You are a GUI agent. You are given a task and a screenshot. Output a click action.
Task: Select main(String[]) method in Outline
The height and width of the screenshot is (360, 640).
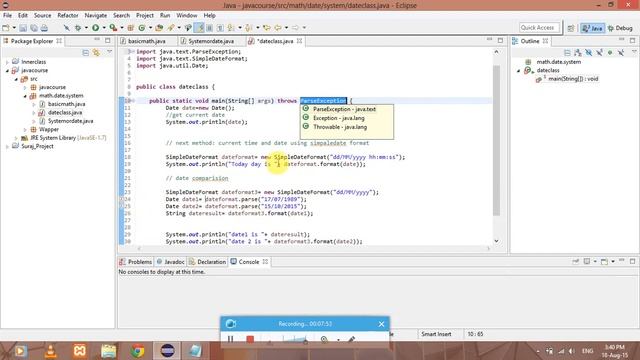(572, 79)
